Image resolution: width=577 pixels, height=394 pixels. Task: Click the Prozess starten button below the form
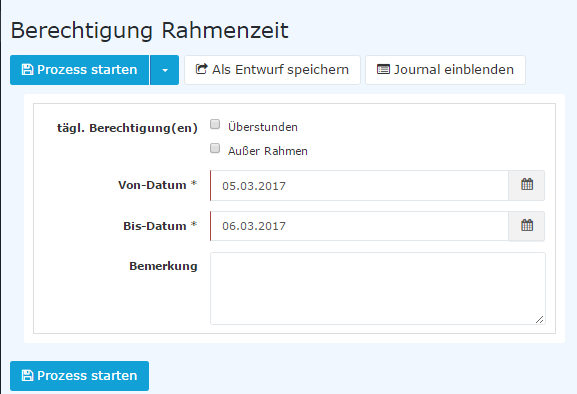point(79,376)
